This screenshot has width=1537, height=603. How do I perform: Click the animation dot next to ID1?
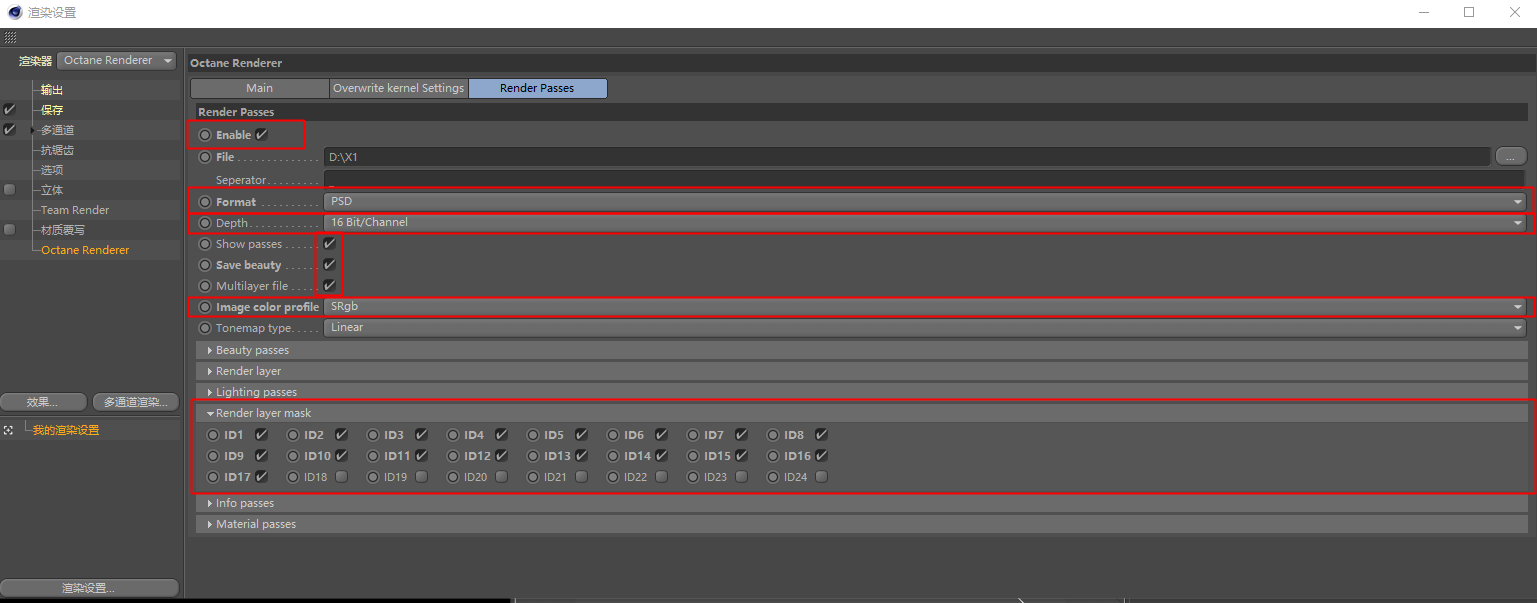click(x=213, y=435)
